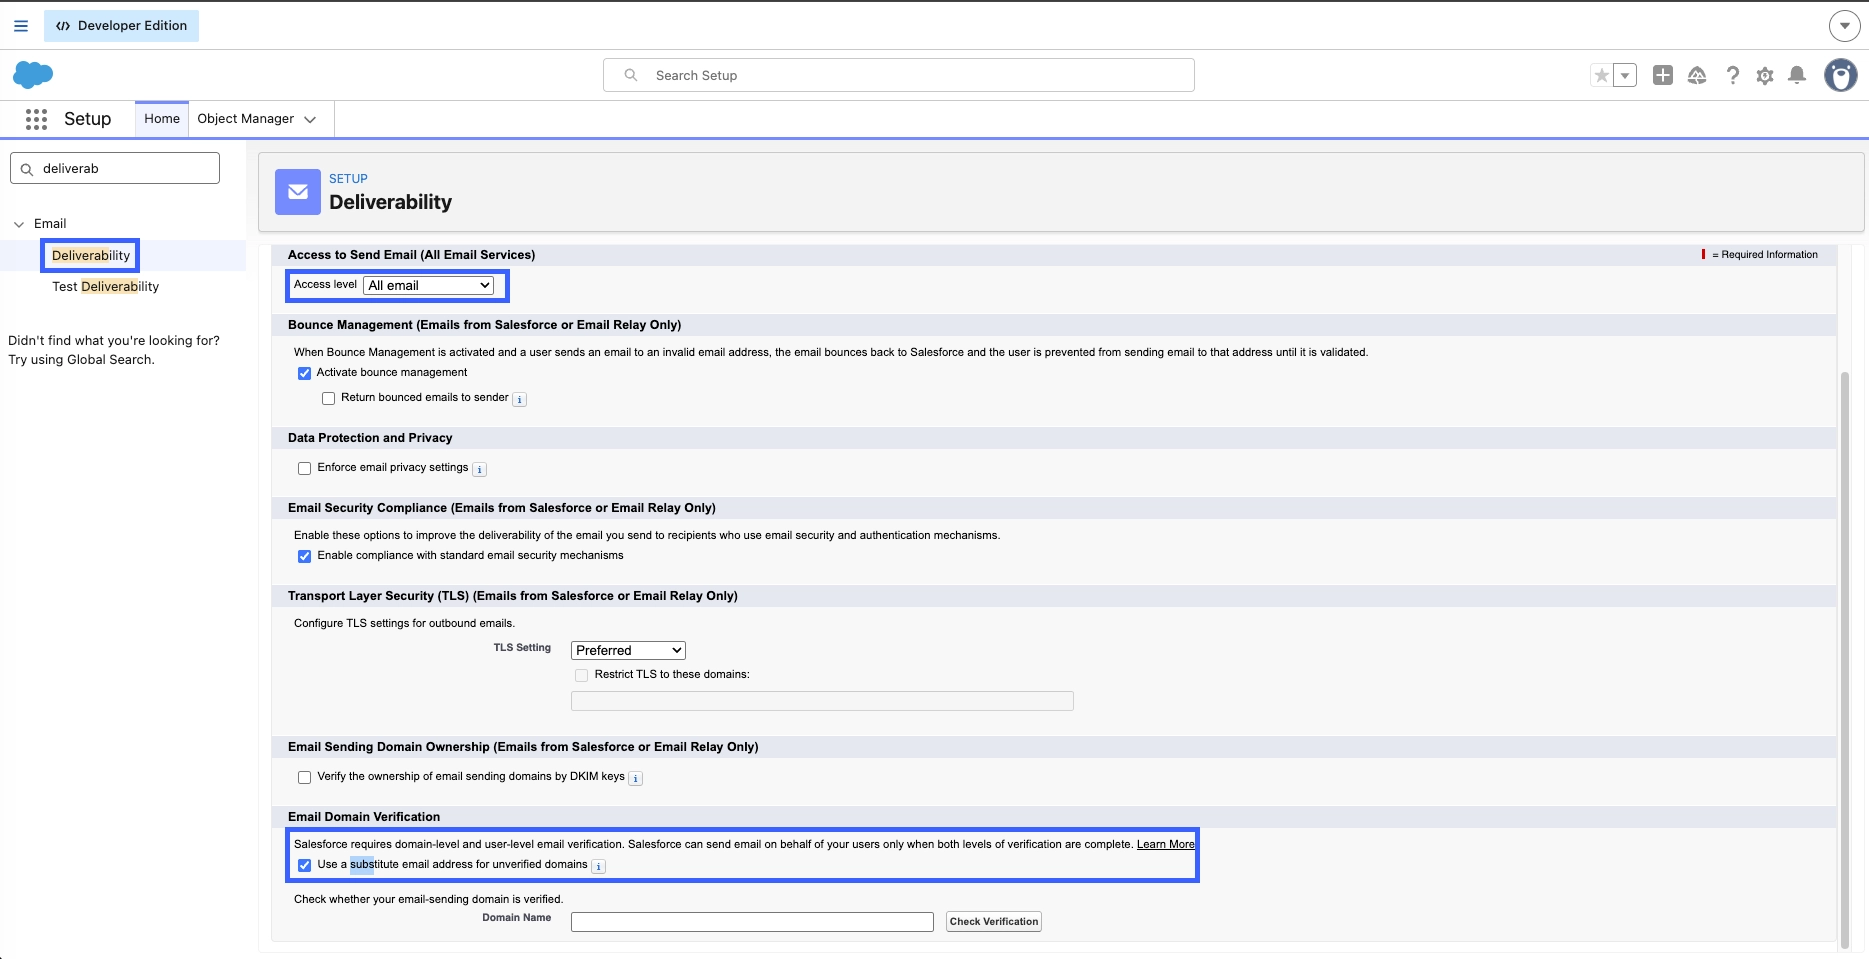This screenshot has width=1869, height=959.
Task: Open Test Deliverability in the sidebar
Action: 106,287
